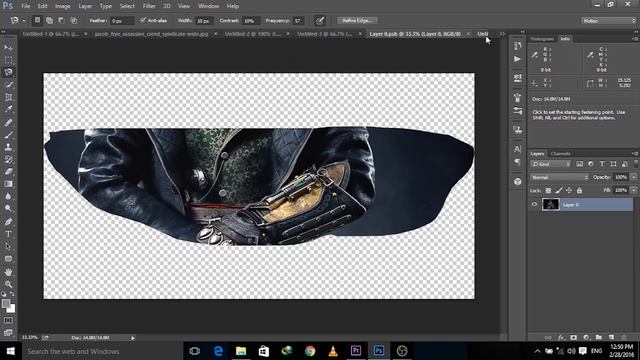Viewport: 640px width, 360px height.
Task: Toggle Anti-alias checkbox
Action: (x=143, y=20)
